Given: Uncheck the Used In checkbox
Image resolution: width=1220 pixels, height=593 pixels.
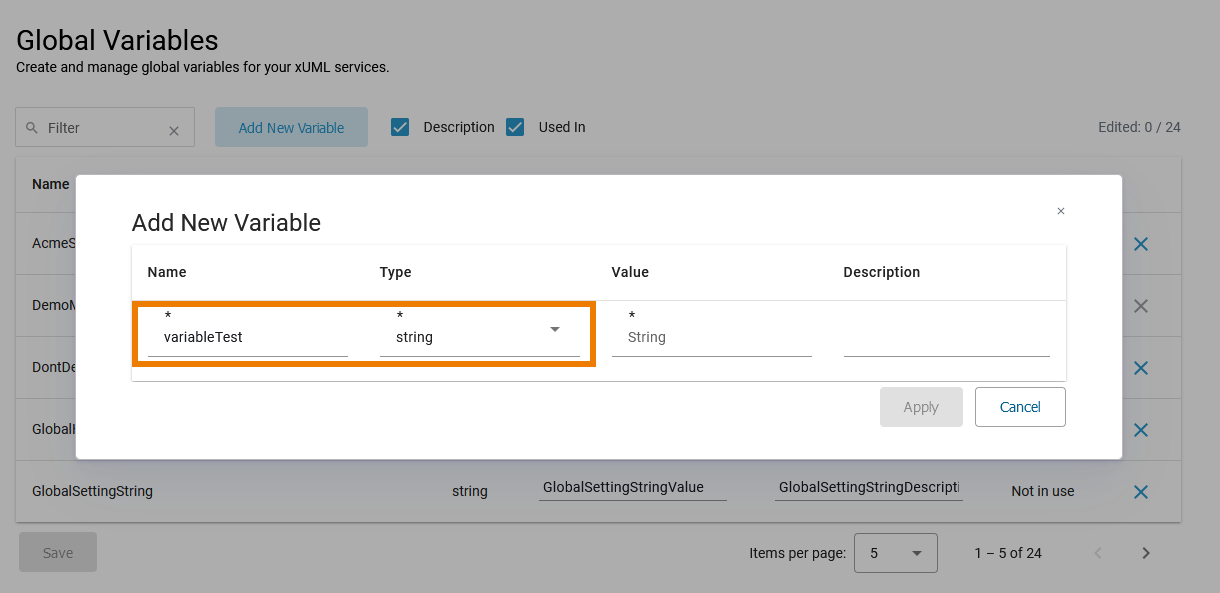Looking at the screenshot, I should [515, 127].
